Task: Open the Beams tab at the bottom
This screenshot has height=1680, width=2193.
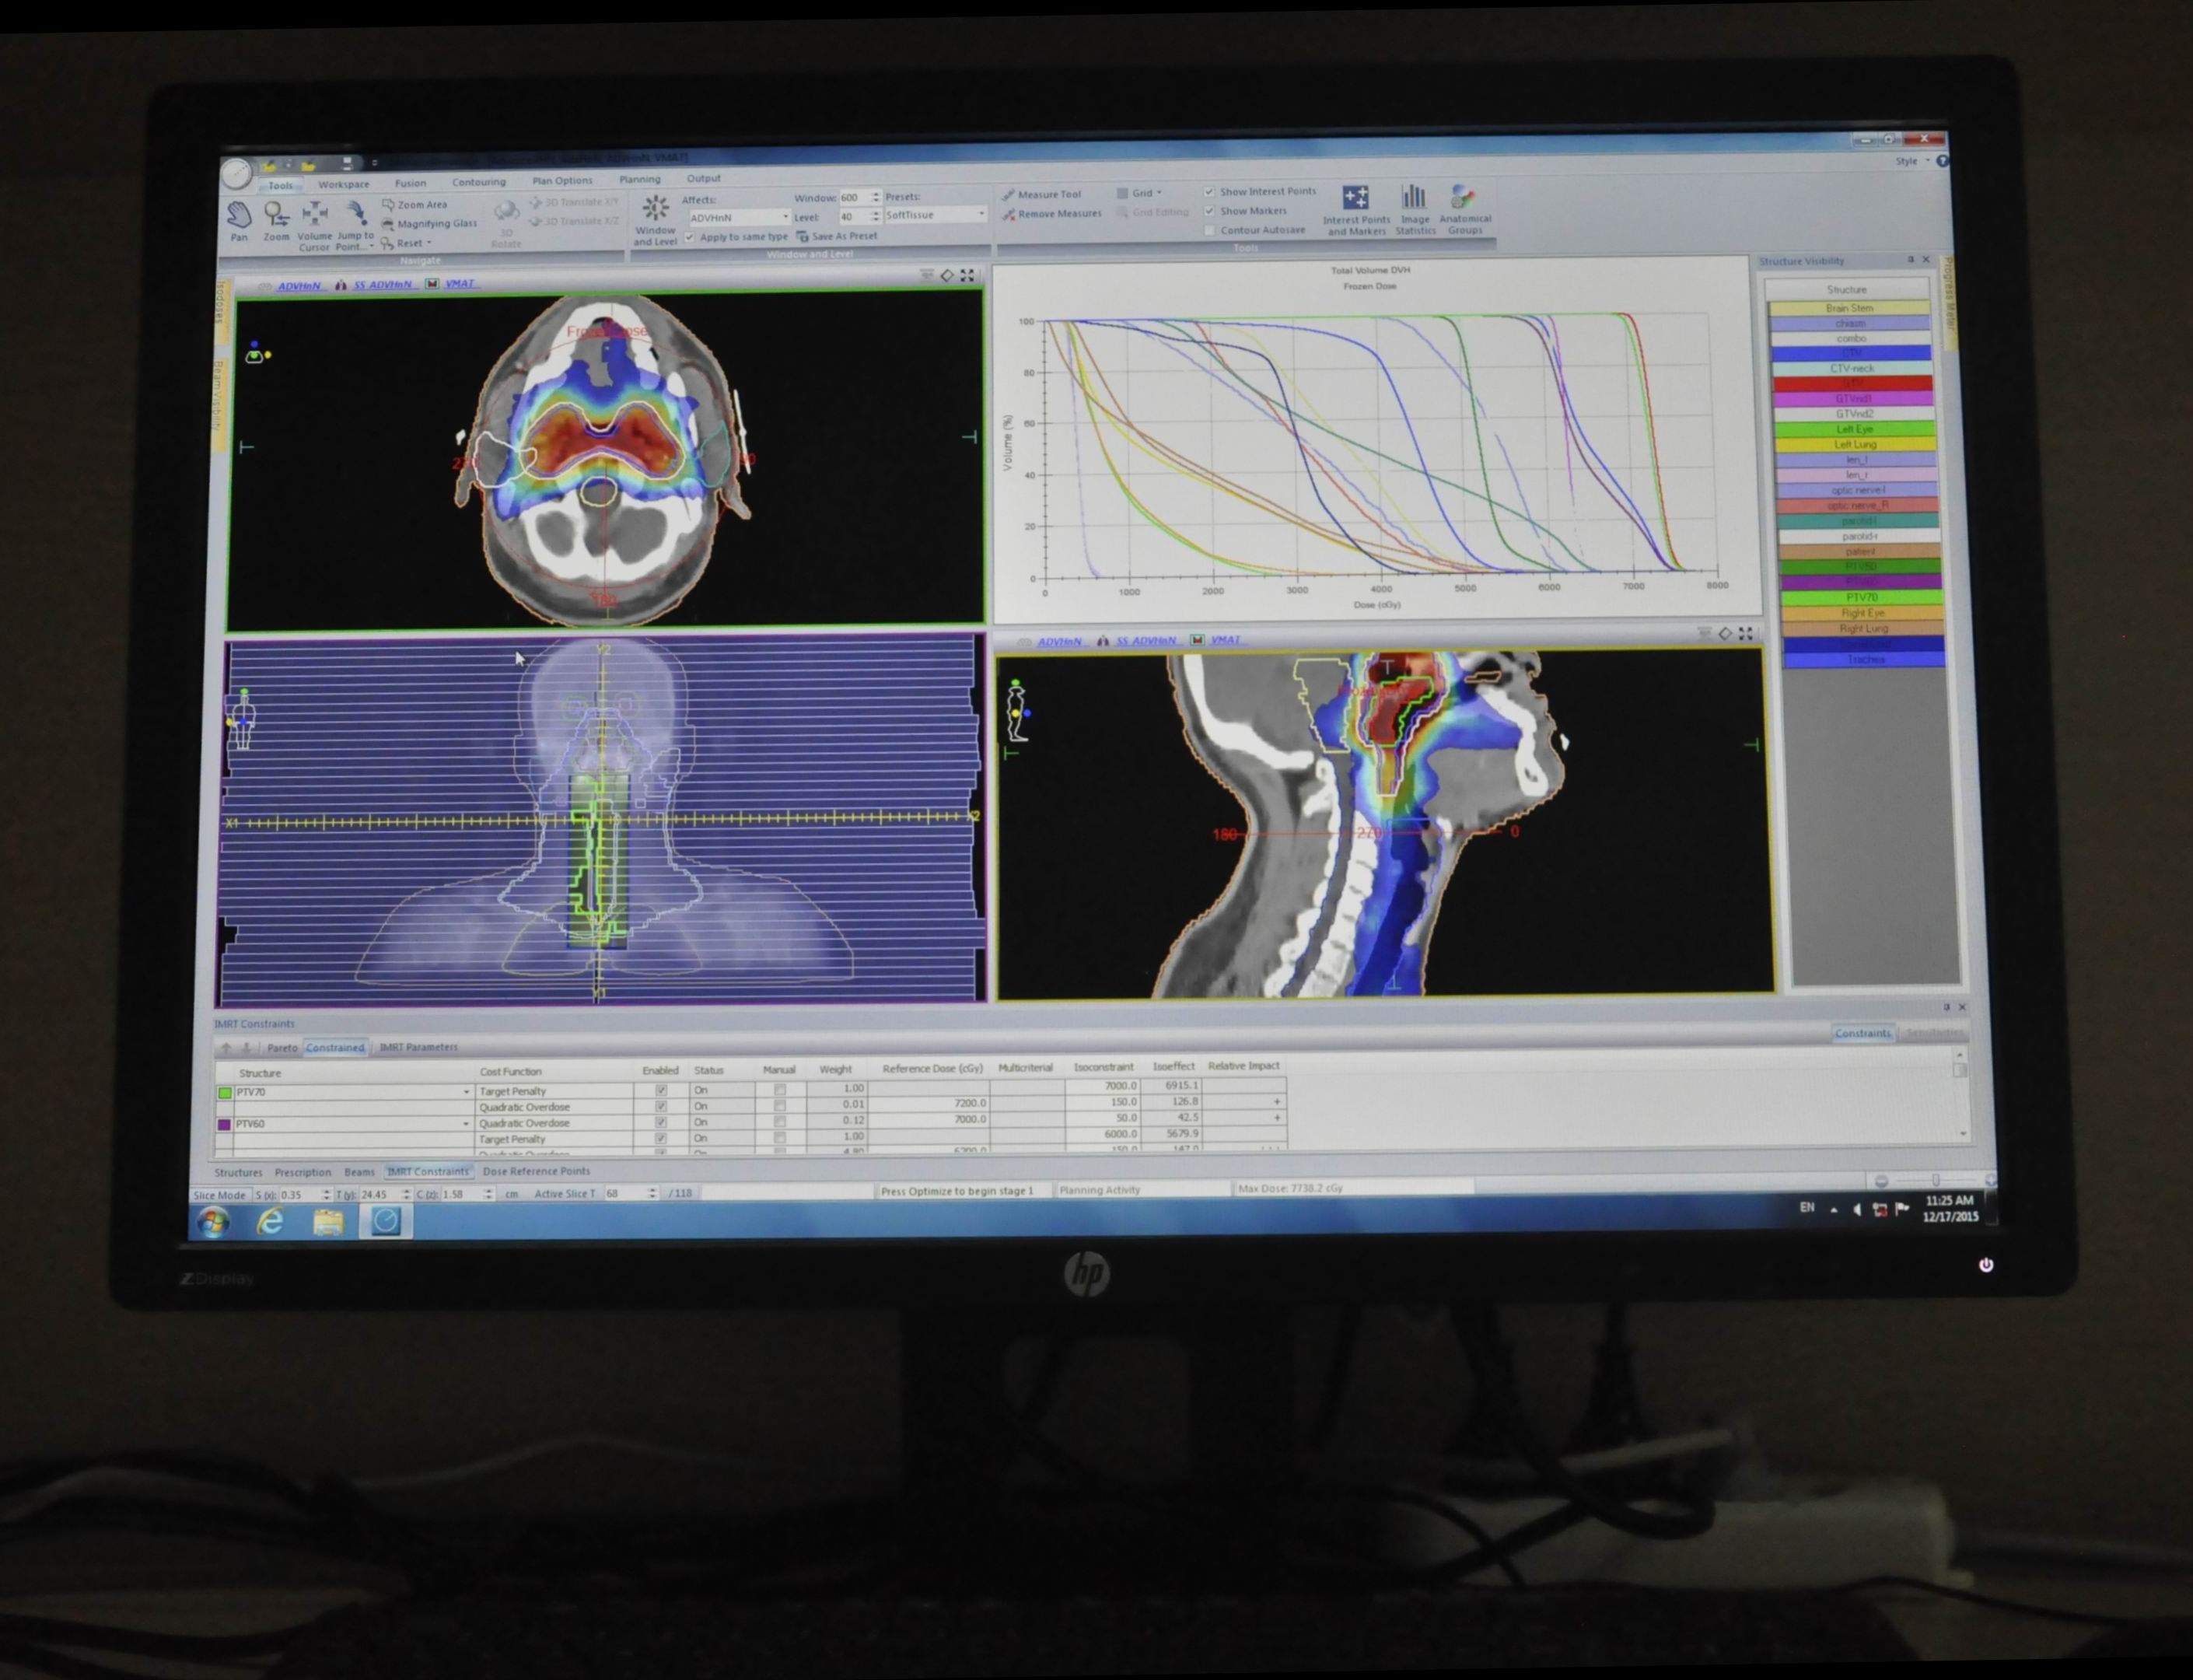Action: pos(359,1172)
